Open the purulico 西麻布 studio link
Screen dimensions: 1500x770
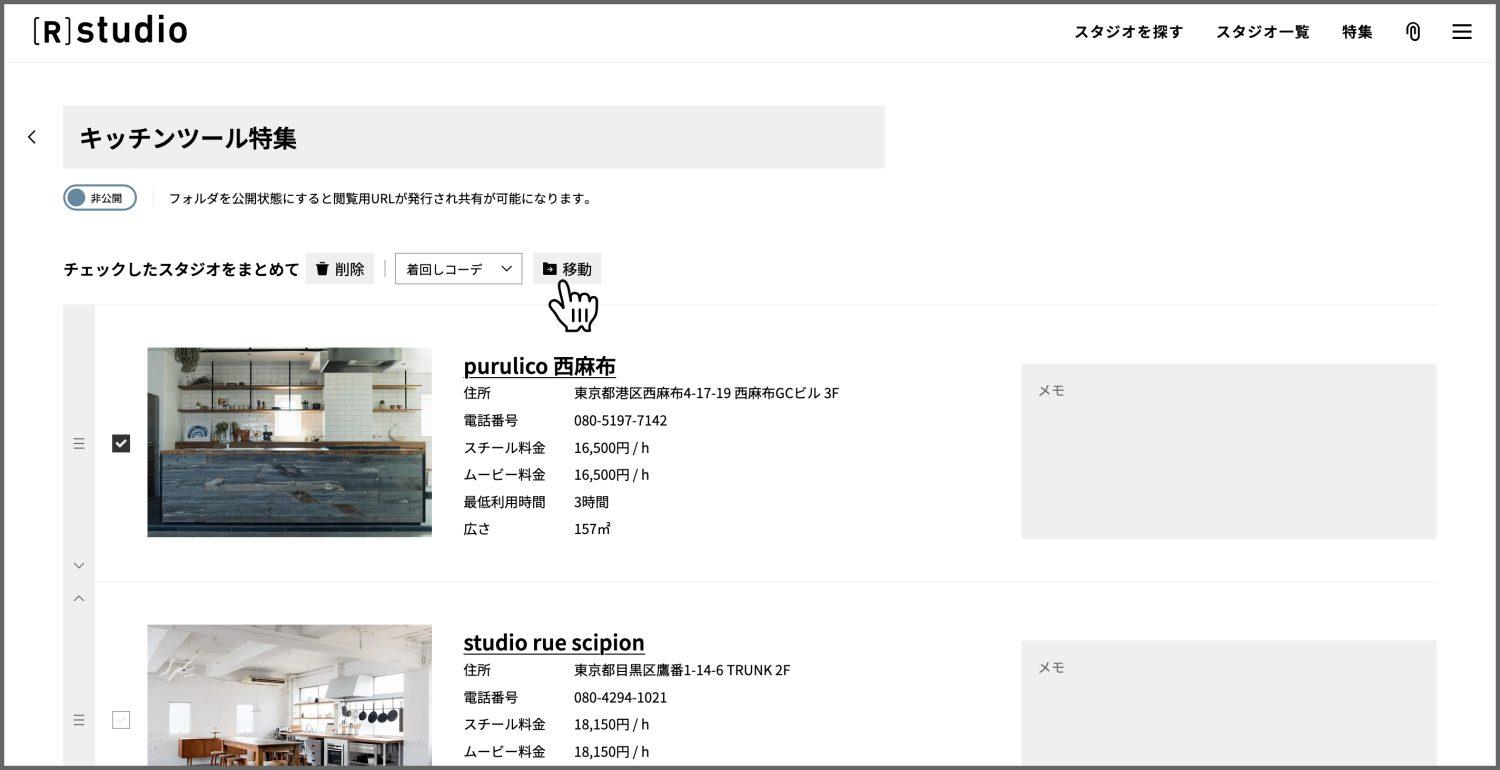(x=539, y=366)
